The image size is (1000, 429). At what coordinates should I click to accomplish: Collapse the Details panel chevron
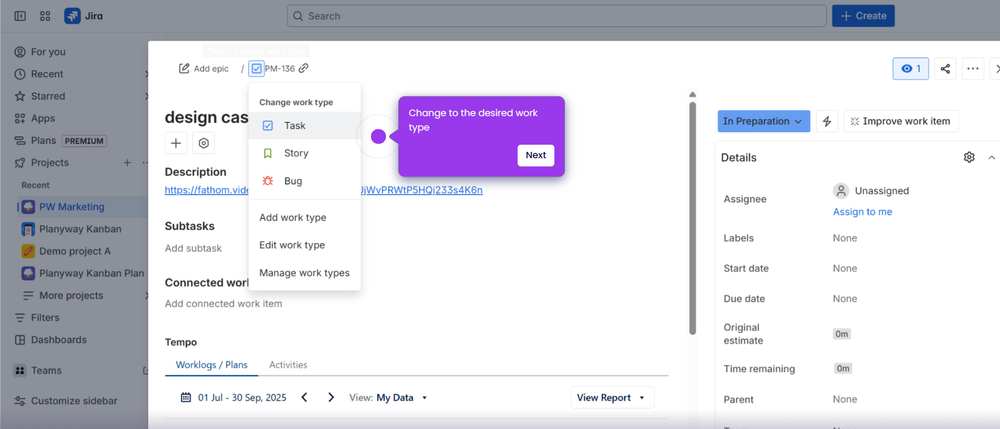(991, 158)
